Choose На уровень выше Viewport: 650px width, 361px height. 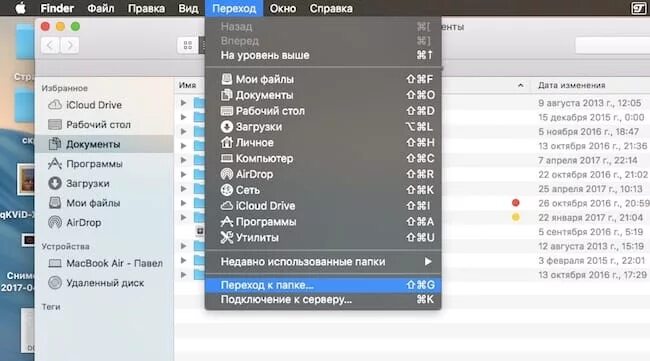323,55
